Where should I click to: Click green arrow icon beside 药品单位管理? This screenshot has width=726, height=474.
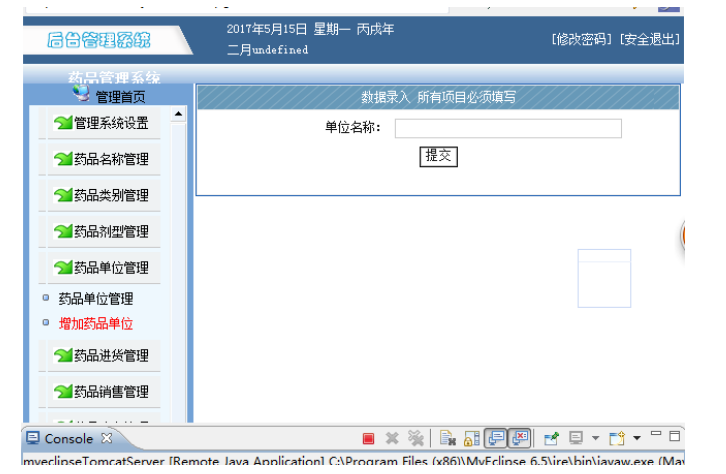tap(63, 268)
